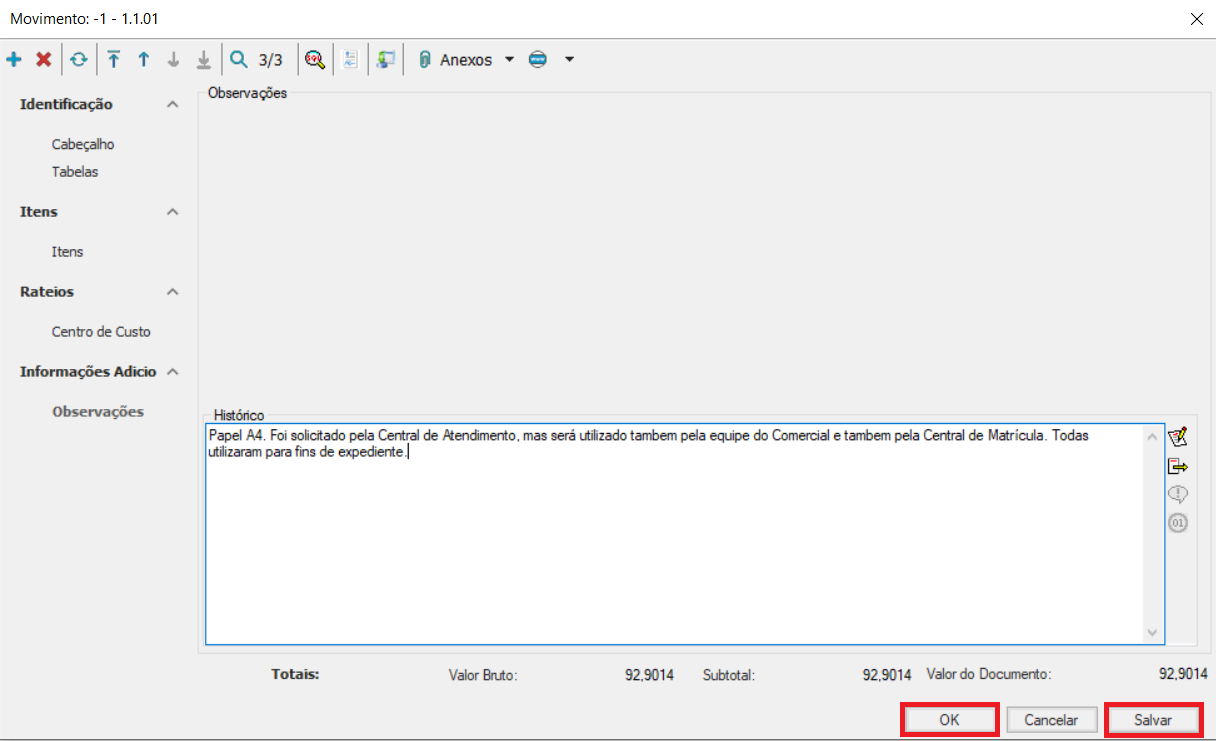
Task: Click the red X delete icon
Action: coord(44,60)
